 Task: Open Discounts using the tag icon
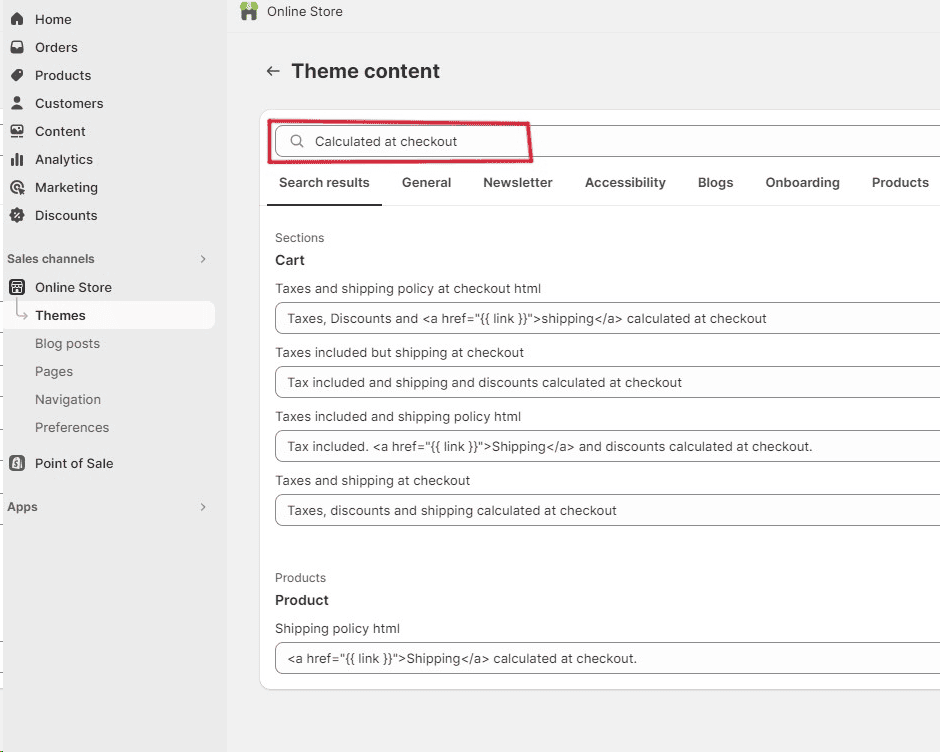16,215
